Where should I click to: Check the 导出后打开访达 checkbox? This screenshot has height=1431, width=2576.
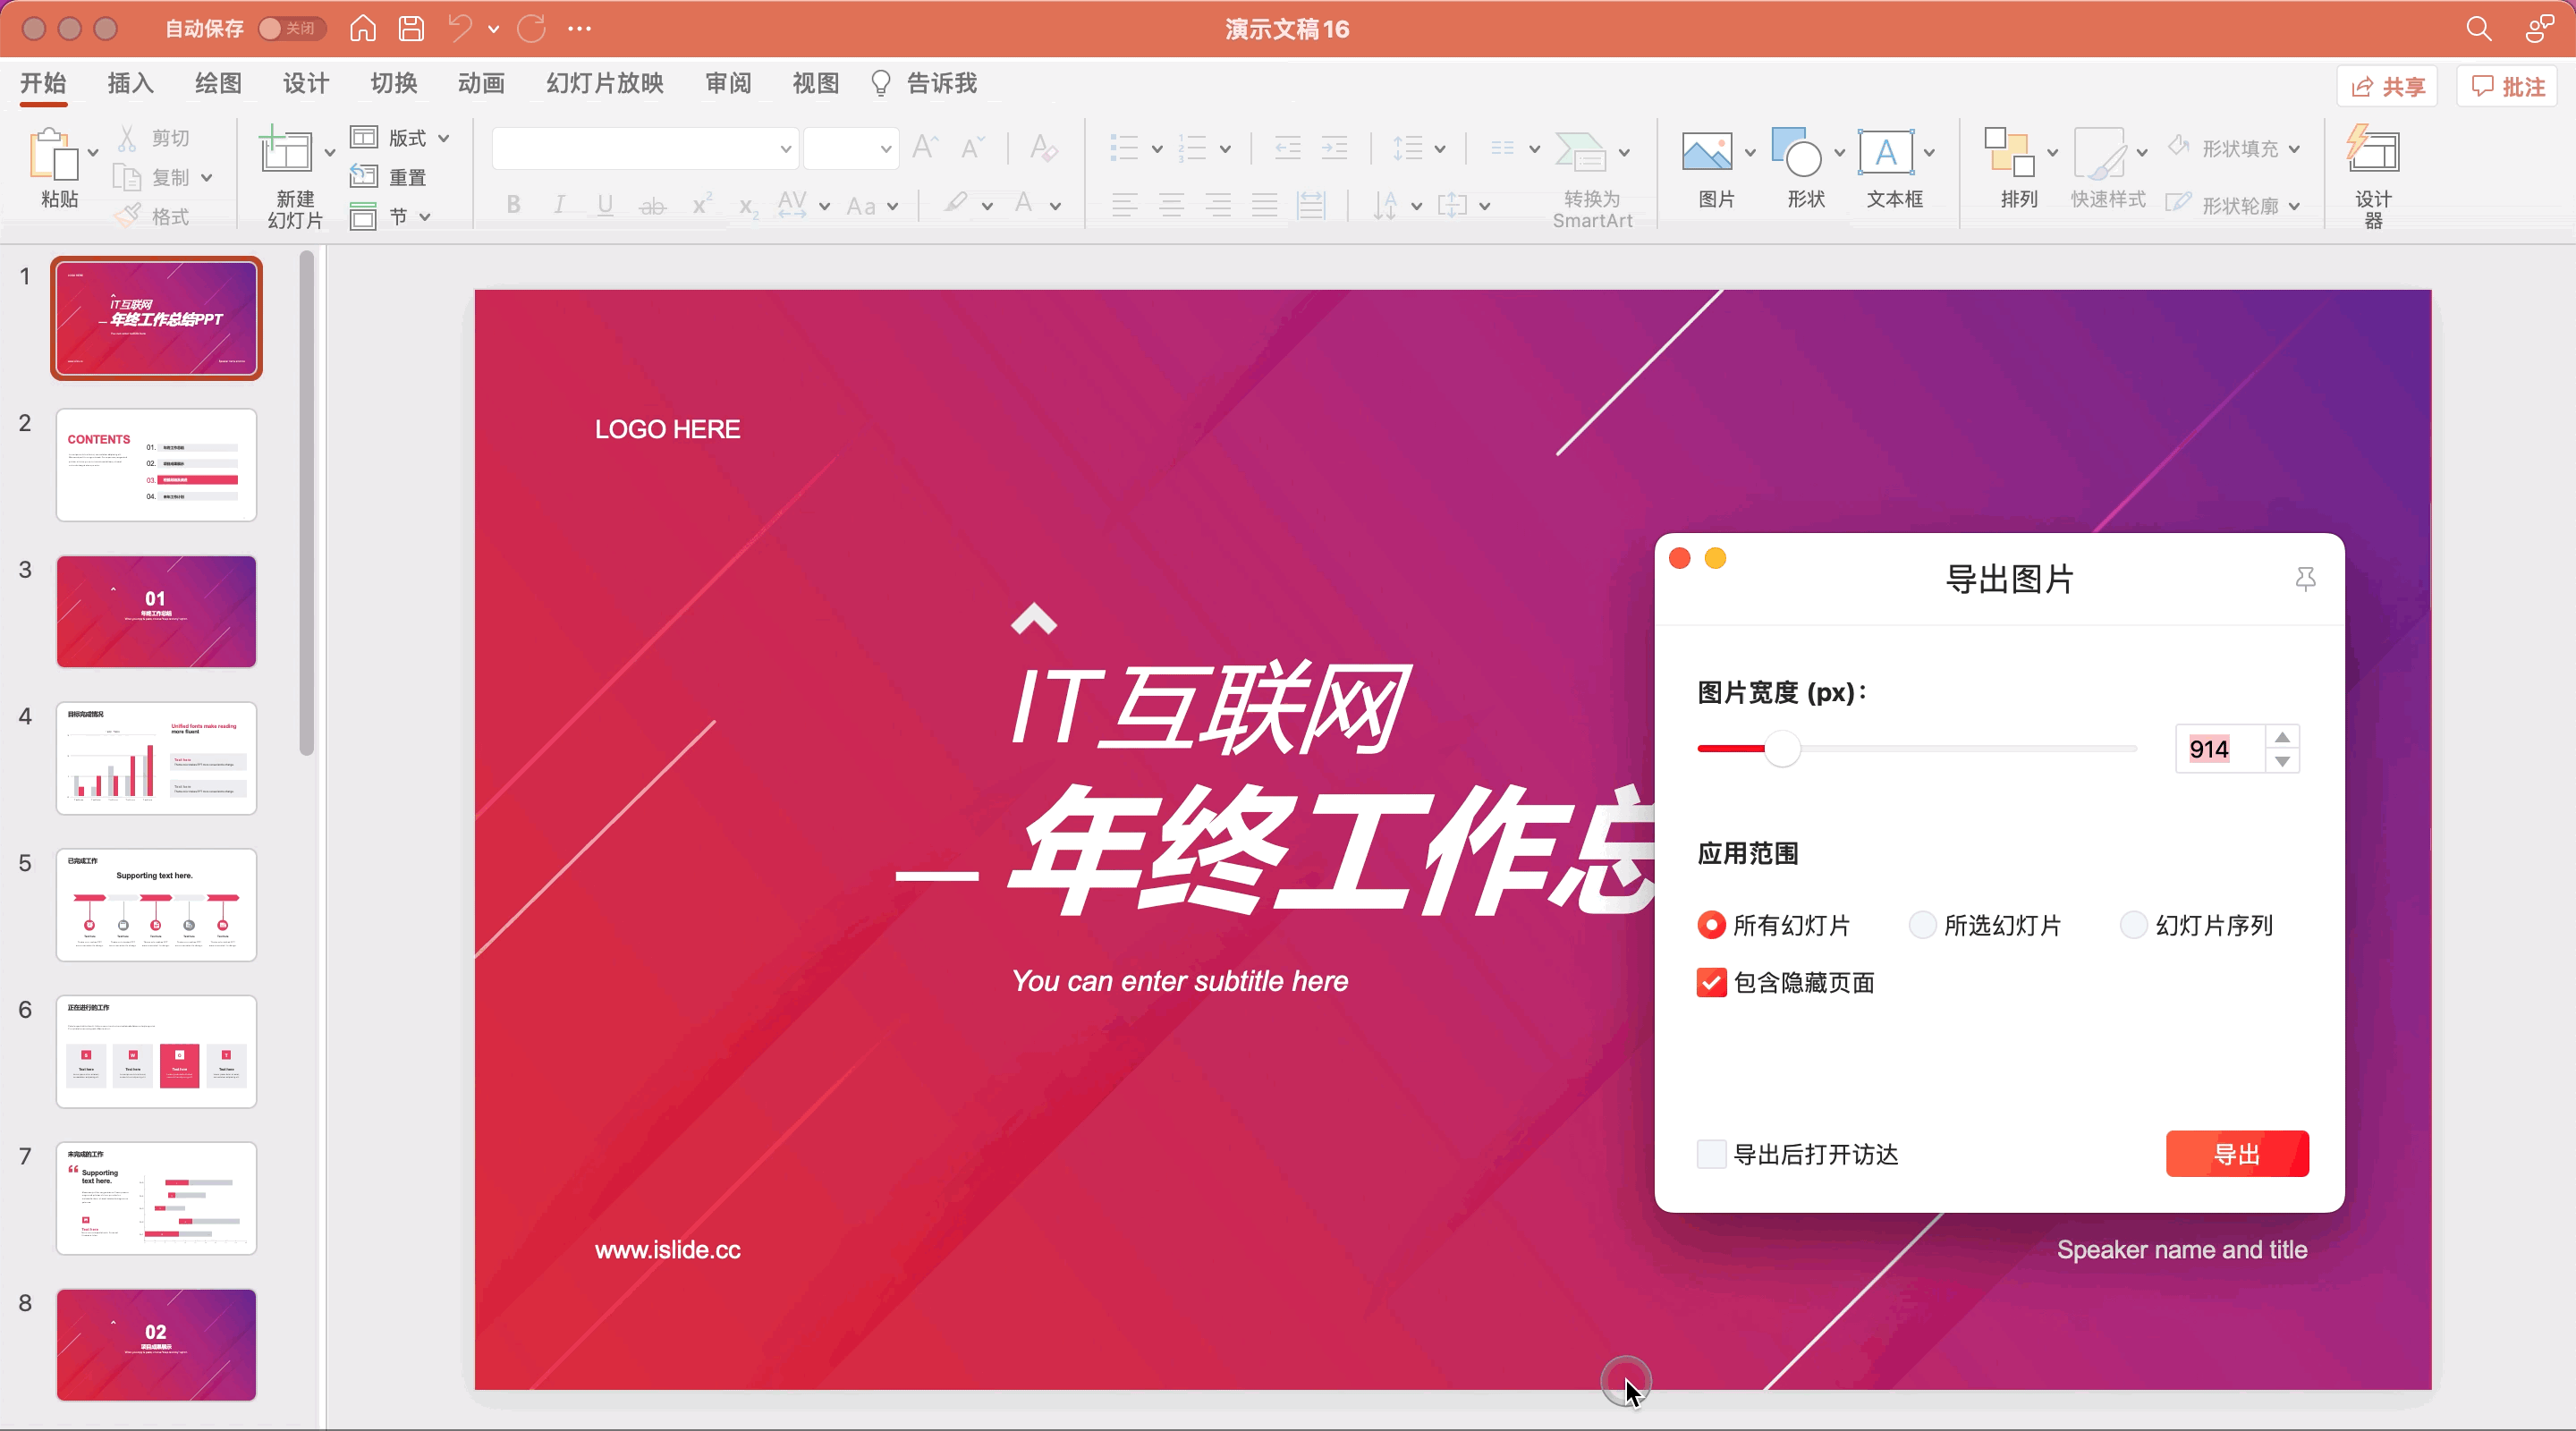[x=1711, y=1154]
